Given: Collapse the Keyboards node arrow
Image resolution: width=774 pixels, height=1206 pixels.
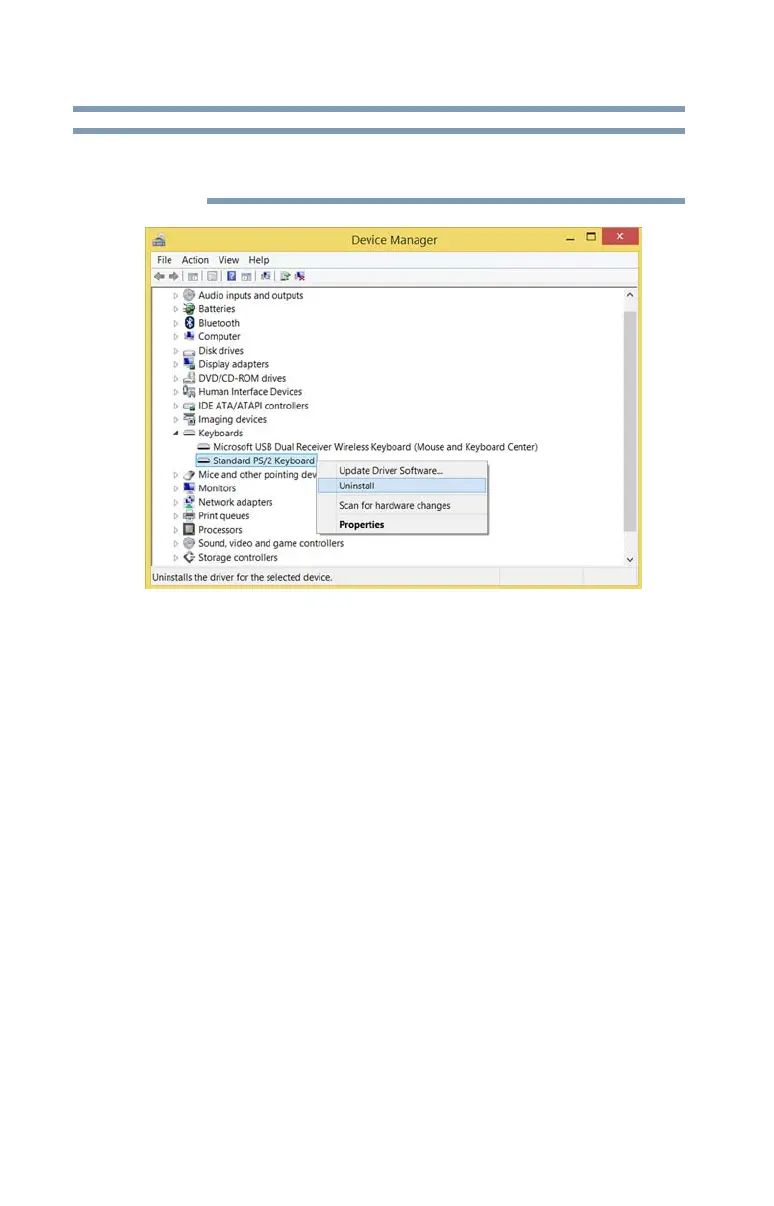Looking at the screenshot, I should tap(176, 434).
